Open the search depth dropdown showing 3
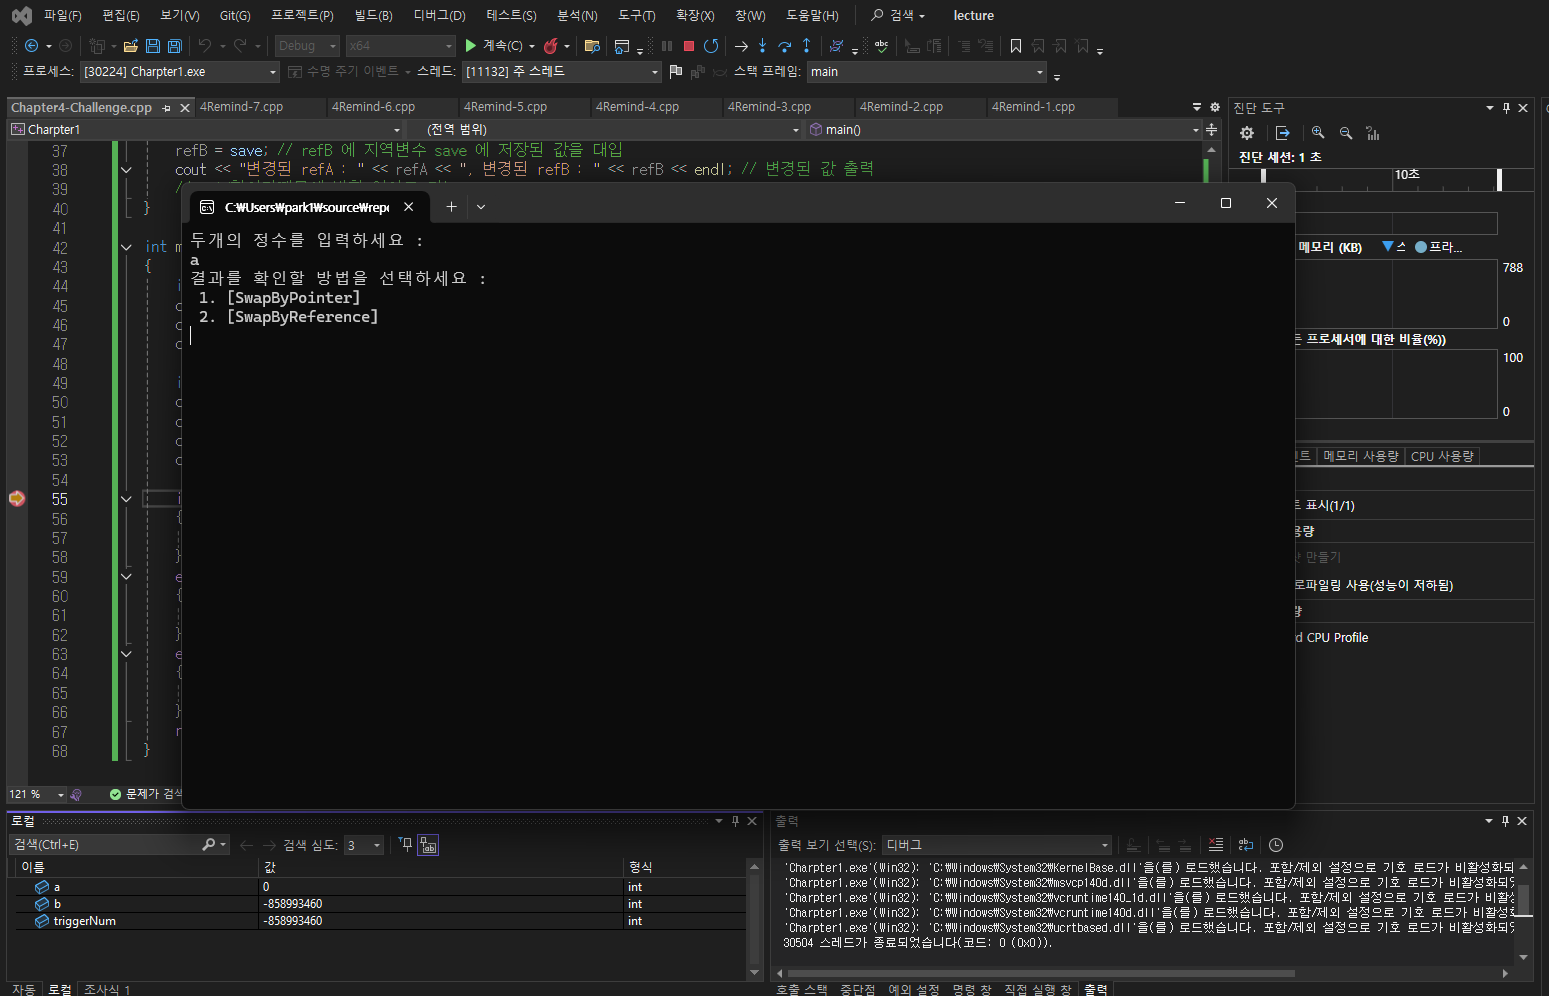This screenshot has height=996, width=1549. coord(364,845)
